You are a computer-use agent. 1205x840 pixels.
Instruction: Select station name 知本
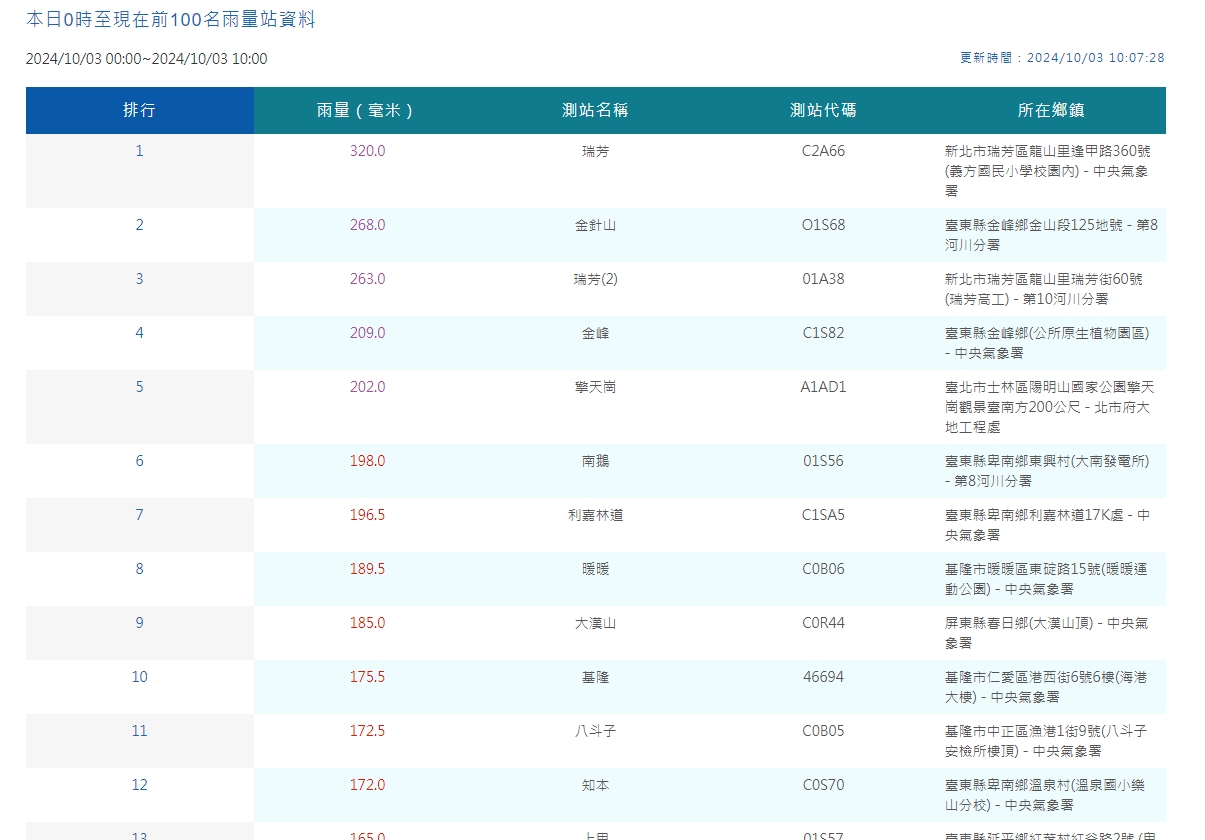[x=595, y=785]
